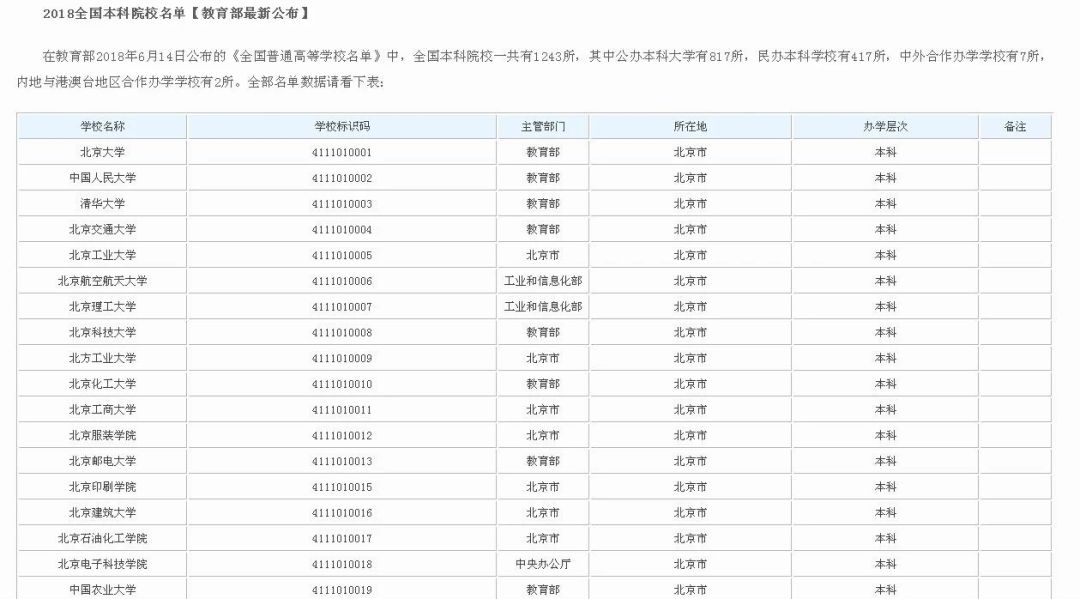Click school code 4111010015
Screen dimensions: 1080x599
pos(342,487)
